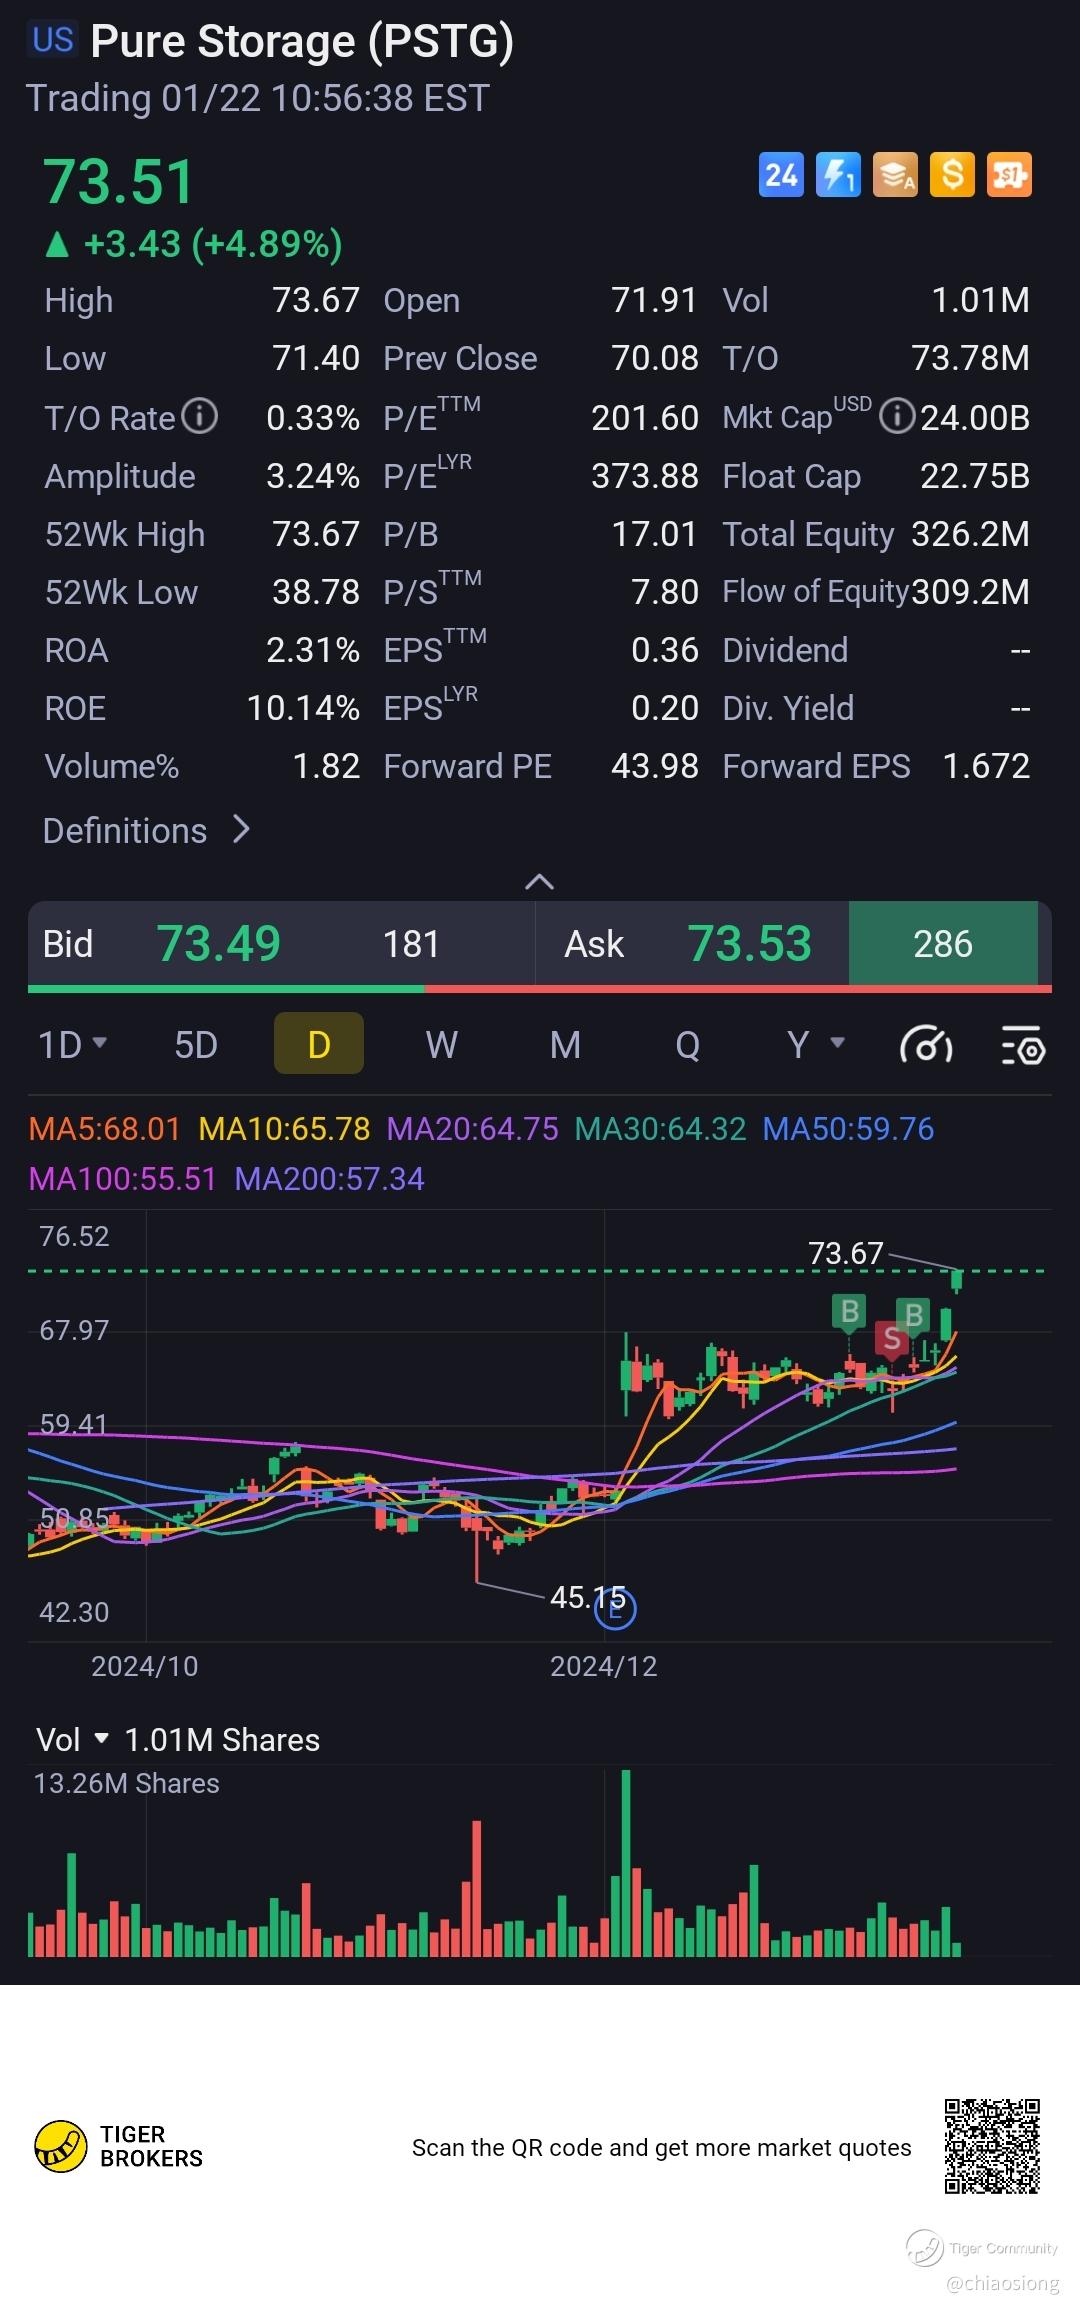Select the D daily chart tab
This screenshot has width=1080, height=2308.
coord(319,1044)
